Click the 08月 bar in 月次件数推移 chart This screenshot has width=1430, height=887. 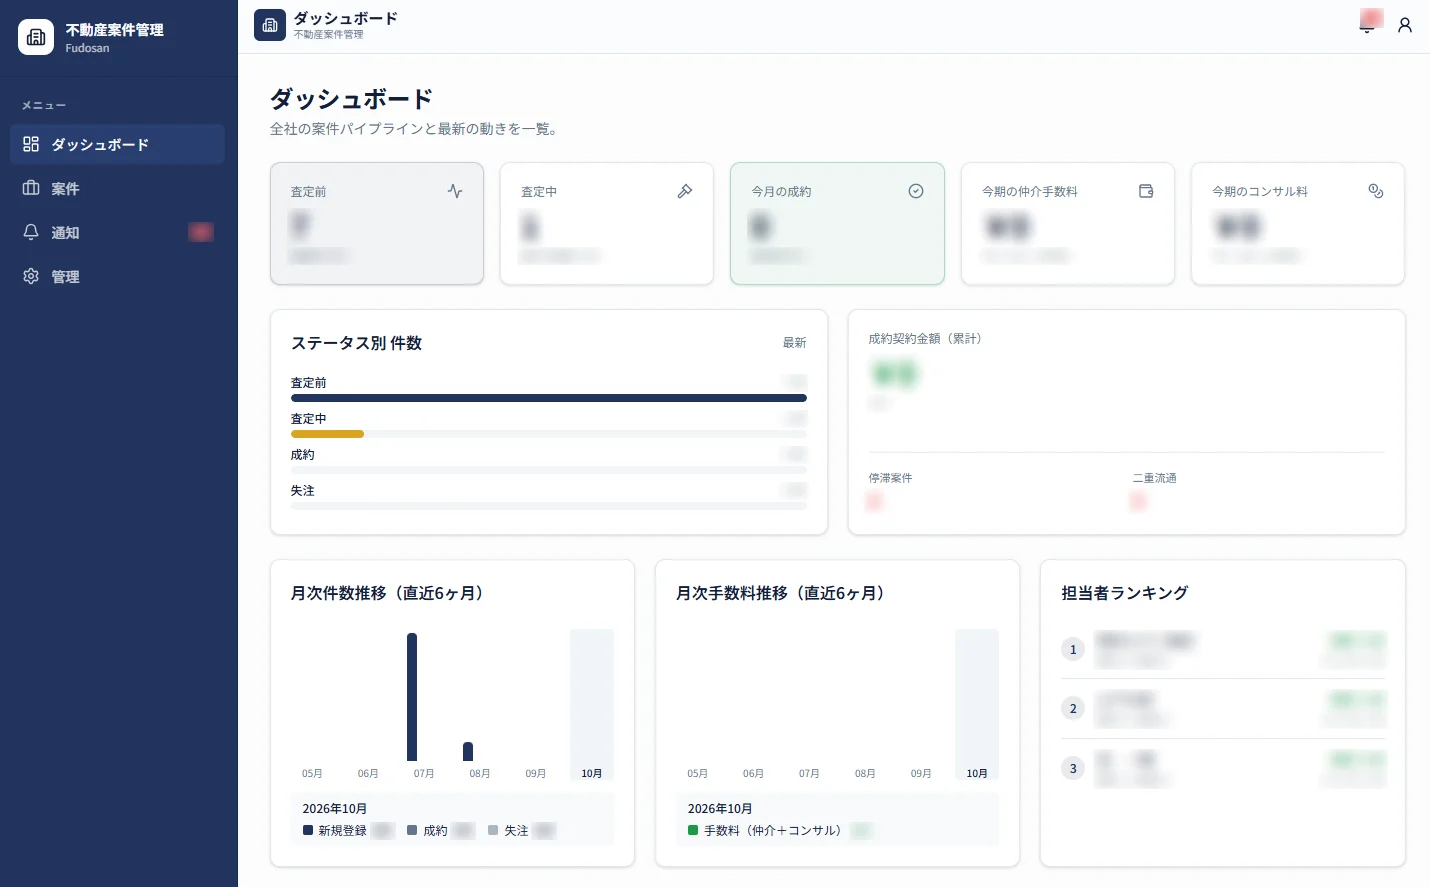pyautogui.click(x=468, y=751)
